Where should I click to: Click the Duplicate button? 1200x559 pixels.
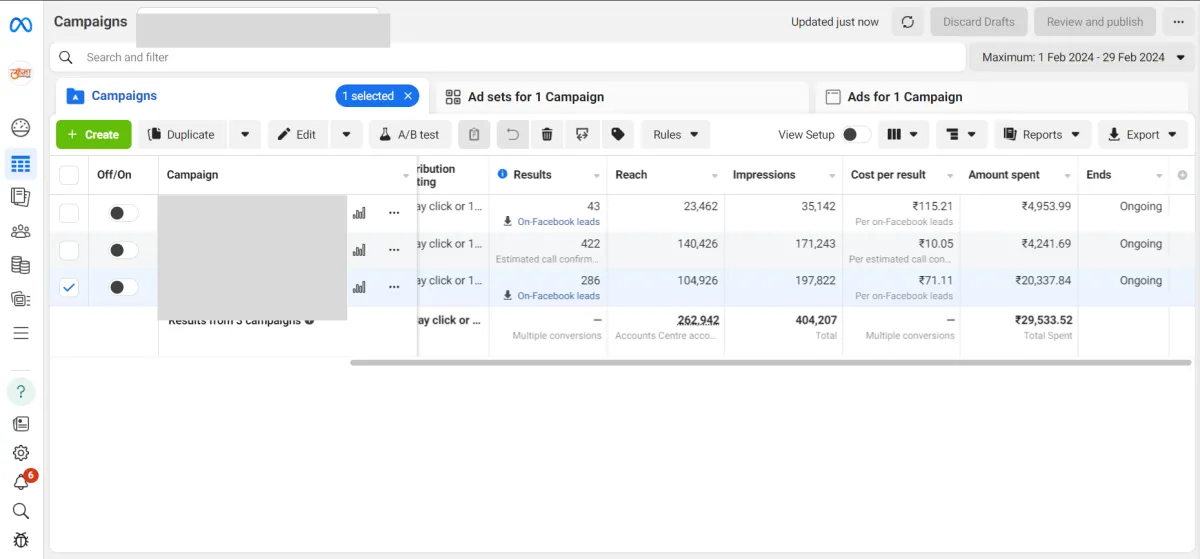[x=182, y=135]
